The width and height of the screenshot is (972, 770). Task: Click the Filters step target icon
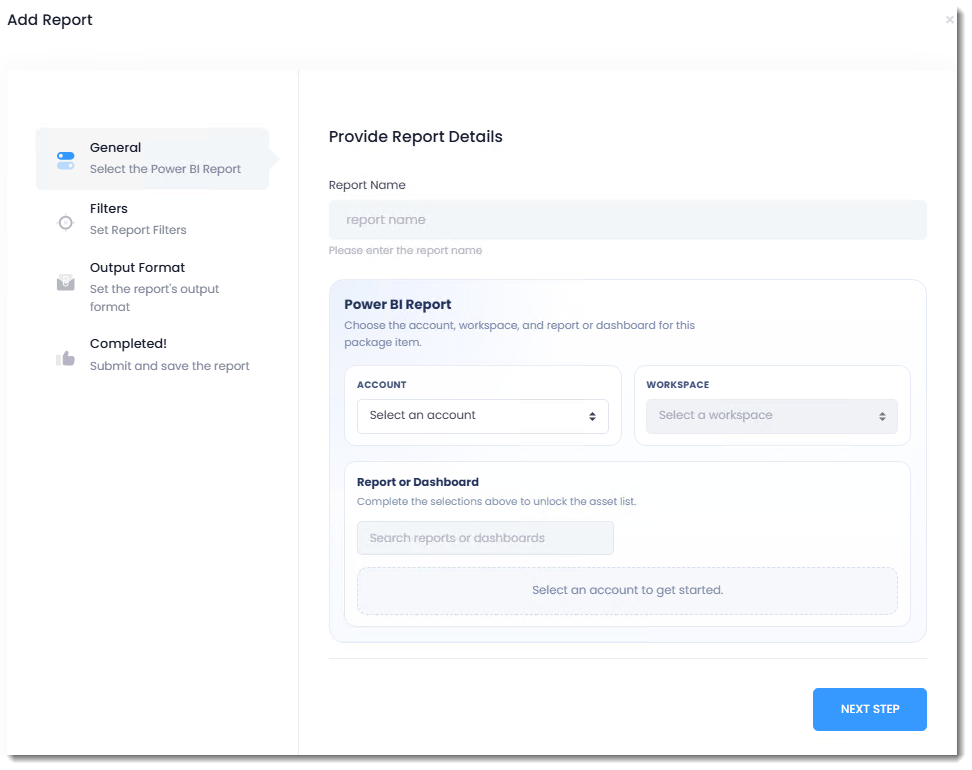pyautogui.click(x=66, y=223)
